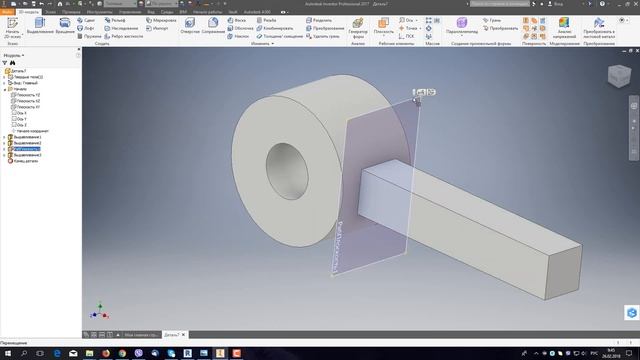Screen dimensions: 640x360
Task: Click Преобразовать в листовой металл
Action: [x=599, y=28]
